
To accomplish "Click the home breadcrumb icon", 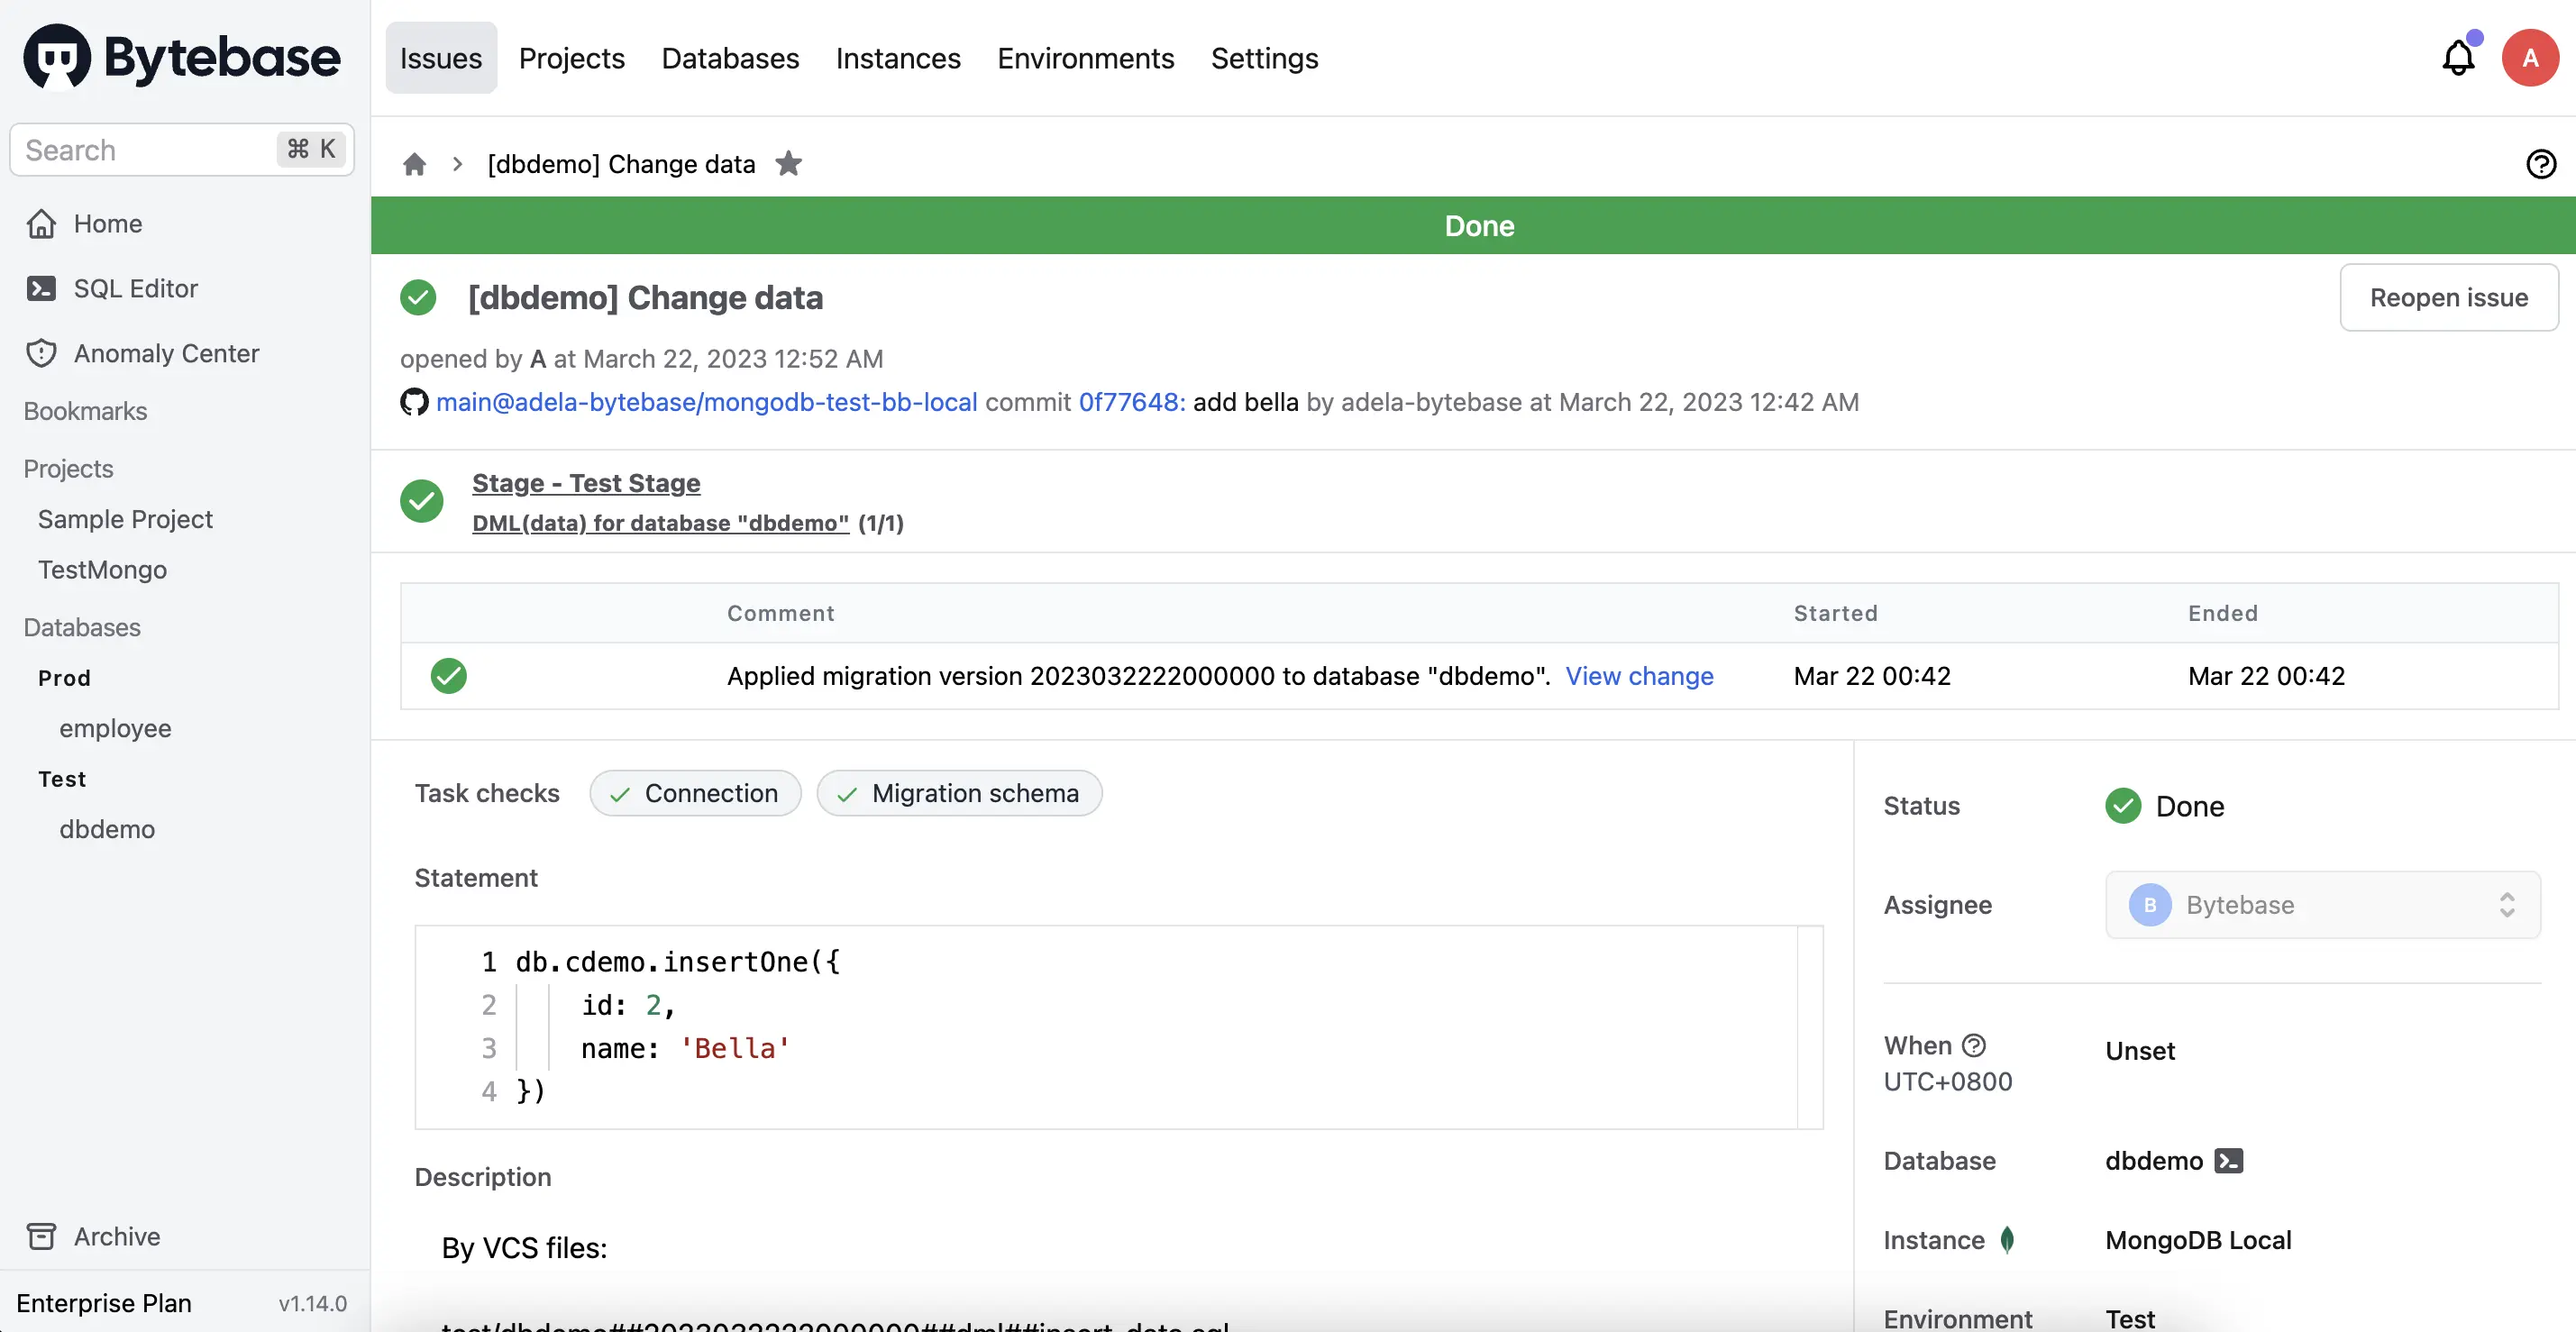I will pyautogui.click(x=414, y=164).
